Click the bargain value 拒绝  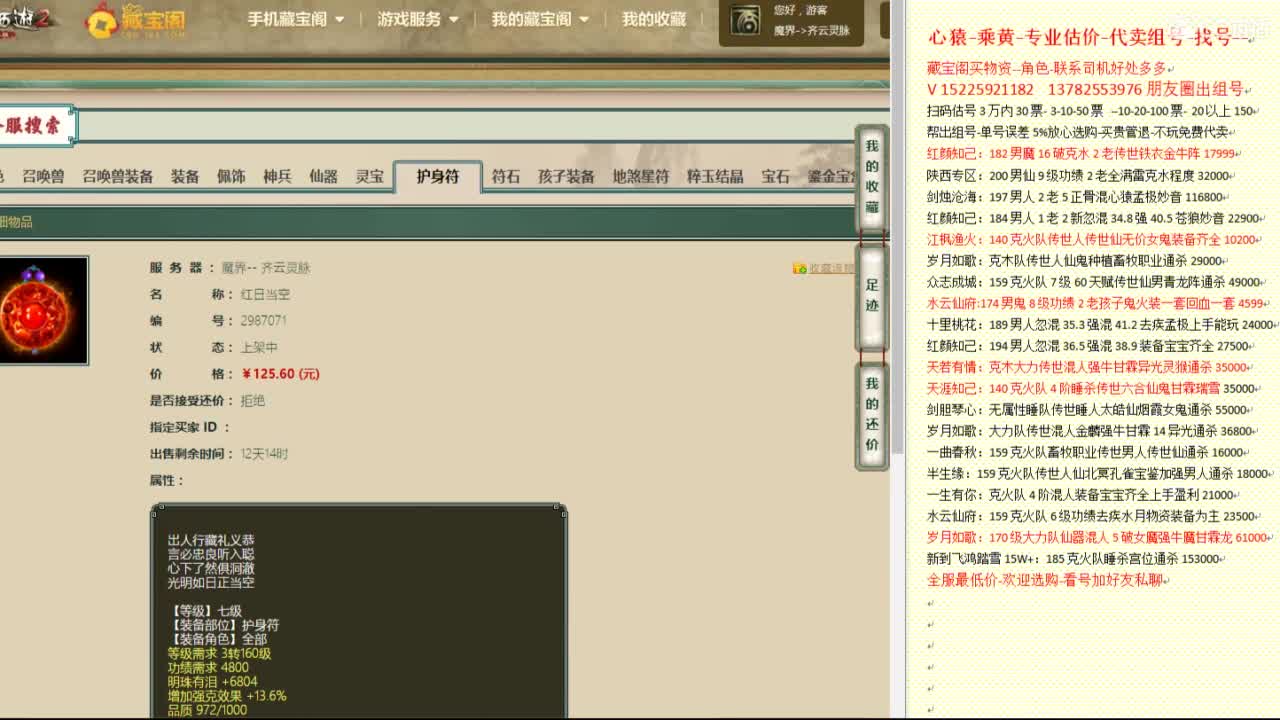pos(252,401)
